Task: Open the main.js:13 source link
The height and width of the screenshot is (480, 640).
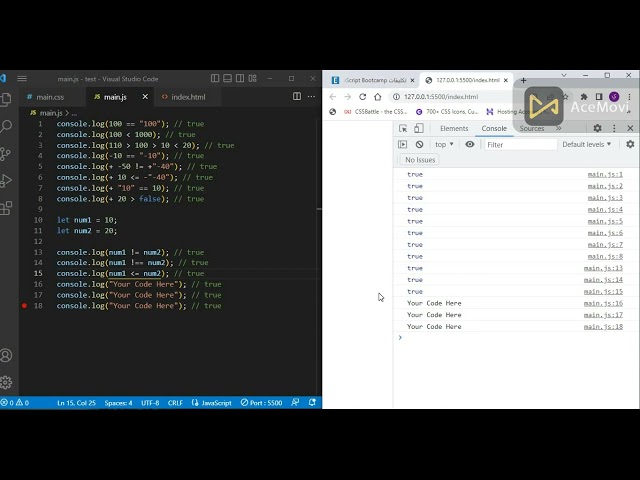Action: (x=603, y=268)
